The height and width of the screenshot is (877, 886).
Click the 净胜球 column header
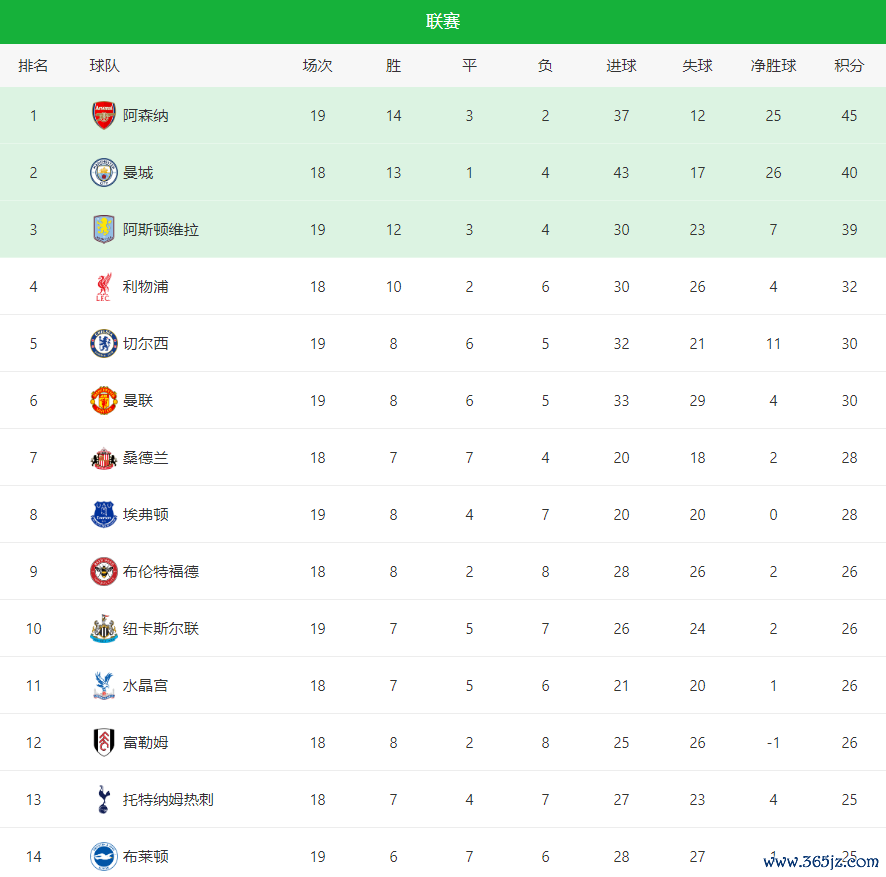click(773, 66)
